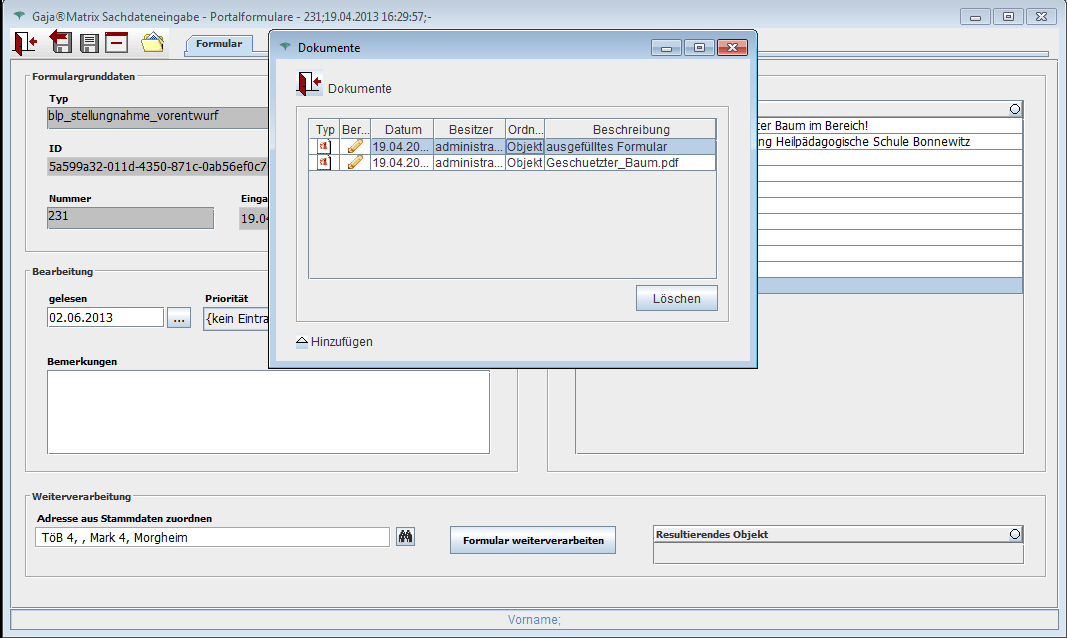Click PDF type icon of Geschuetzter_Baum.pdf row

point(324,162)
